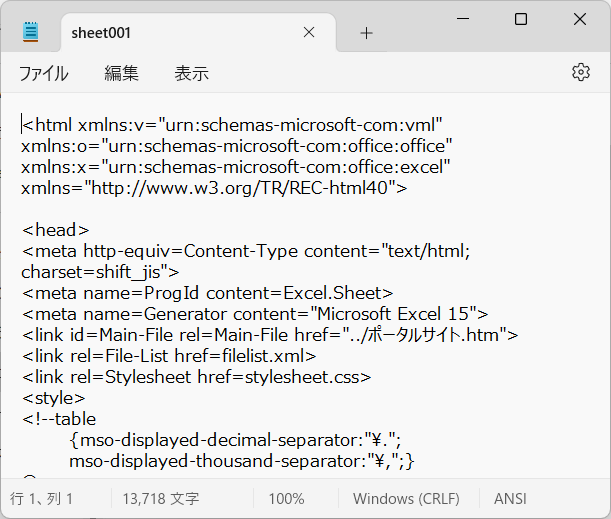This screenshot has width=611, height=519.
Task: Close the Notepad window
Action: [x=581, y=19]
